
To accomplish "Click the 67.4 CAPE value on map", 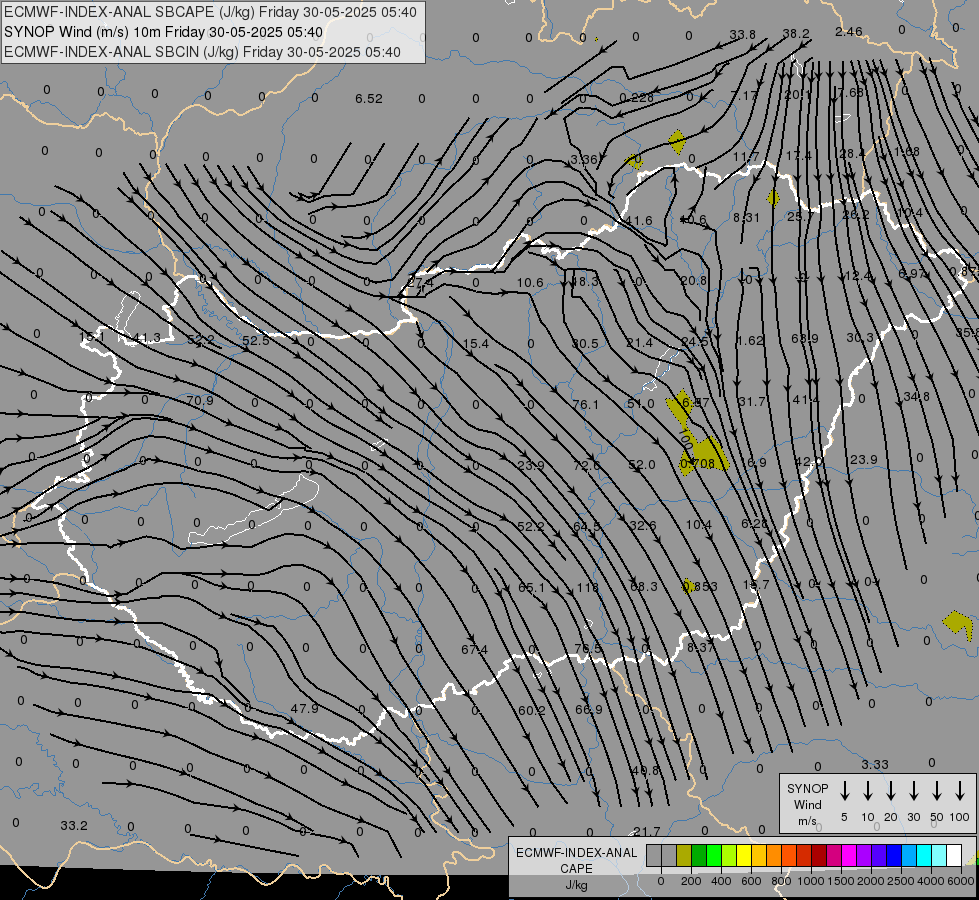I will pos(475,650).
